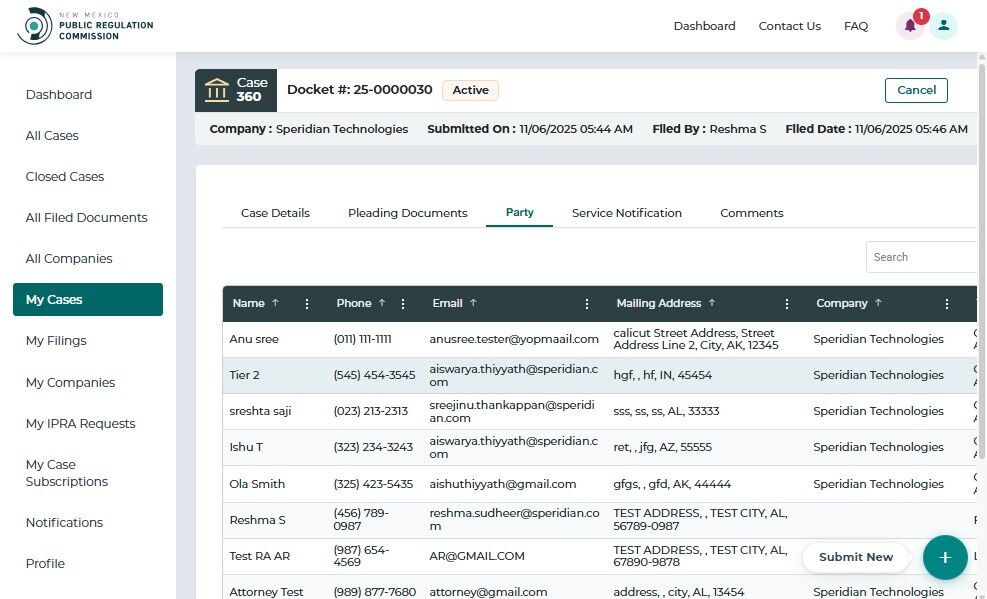Open All Filed Documents in sidebar

click(x=86, y=218)
